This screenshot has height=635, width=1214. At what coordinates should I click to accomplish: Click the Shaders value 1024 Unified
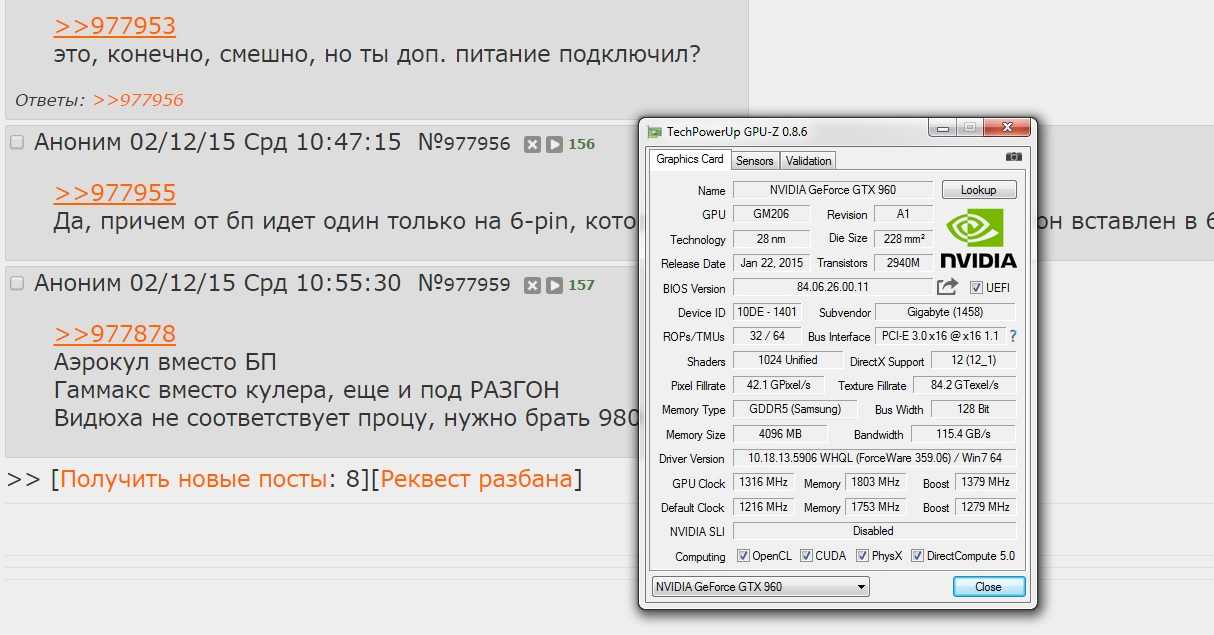coord(789,360)
